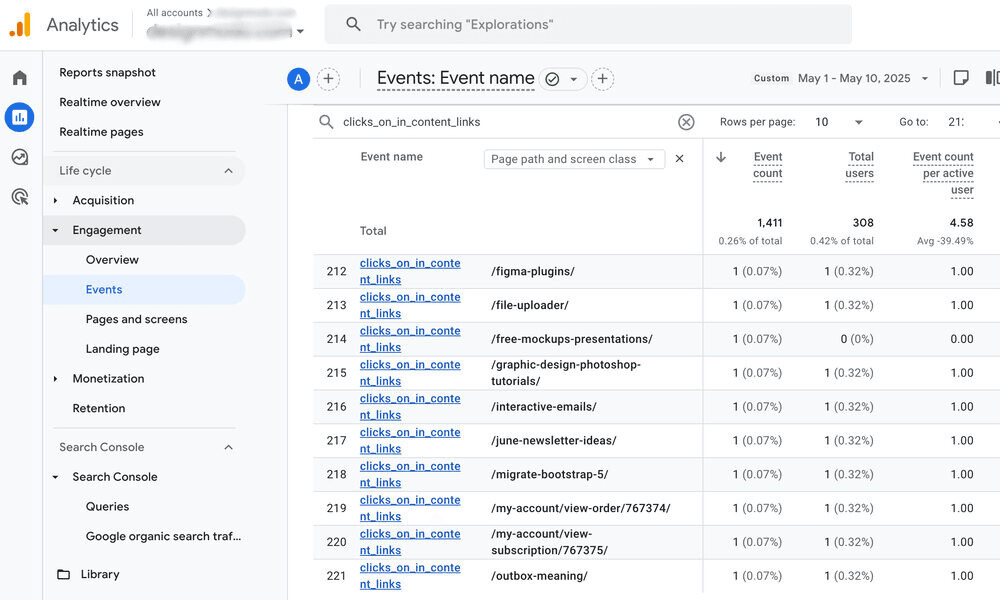The image size is (1000, 600).
Task: Select the Reports icon in left rail
Action: pos(20,117)
